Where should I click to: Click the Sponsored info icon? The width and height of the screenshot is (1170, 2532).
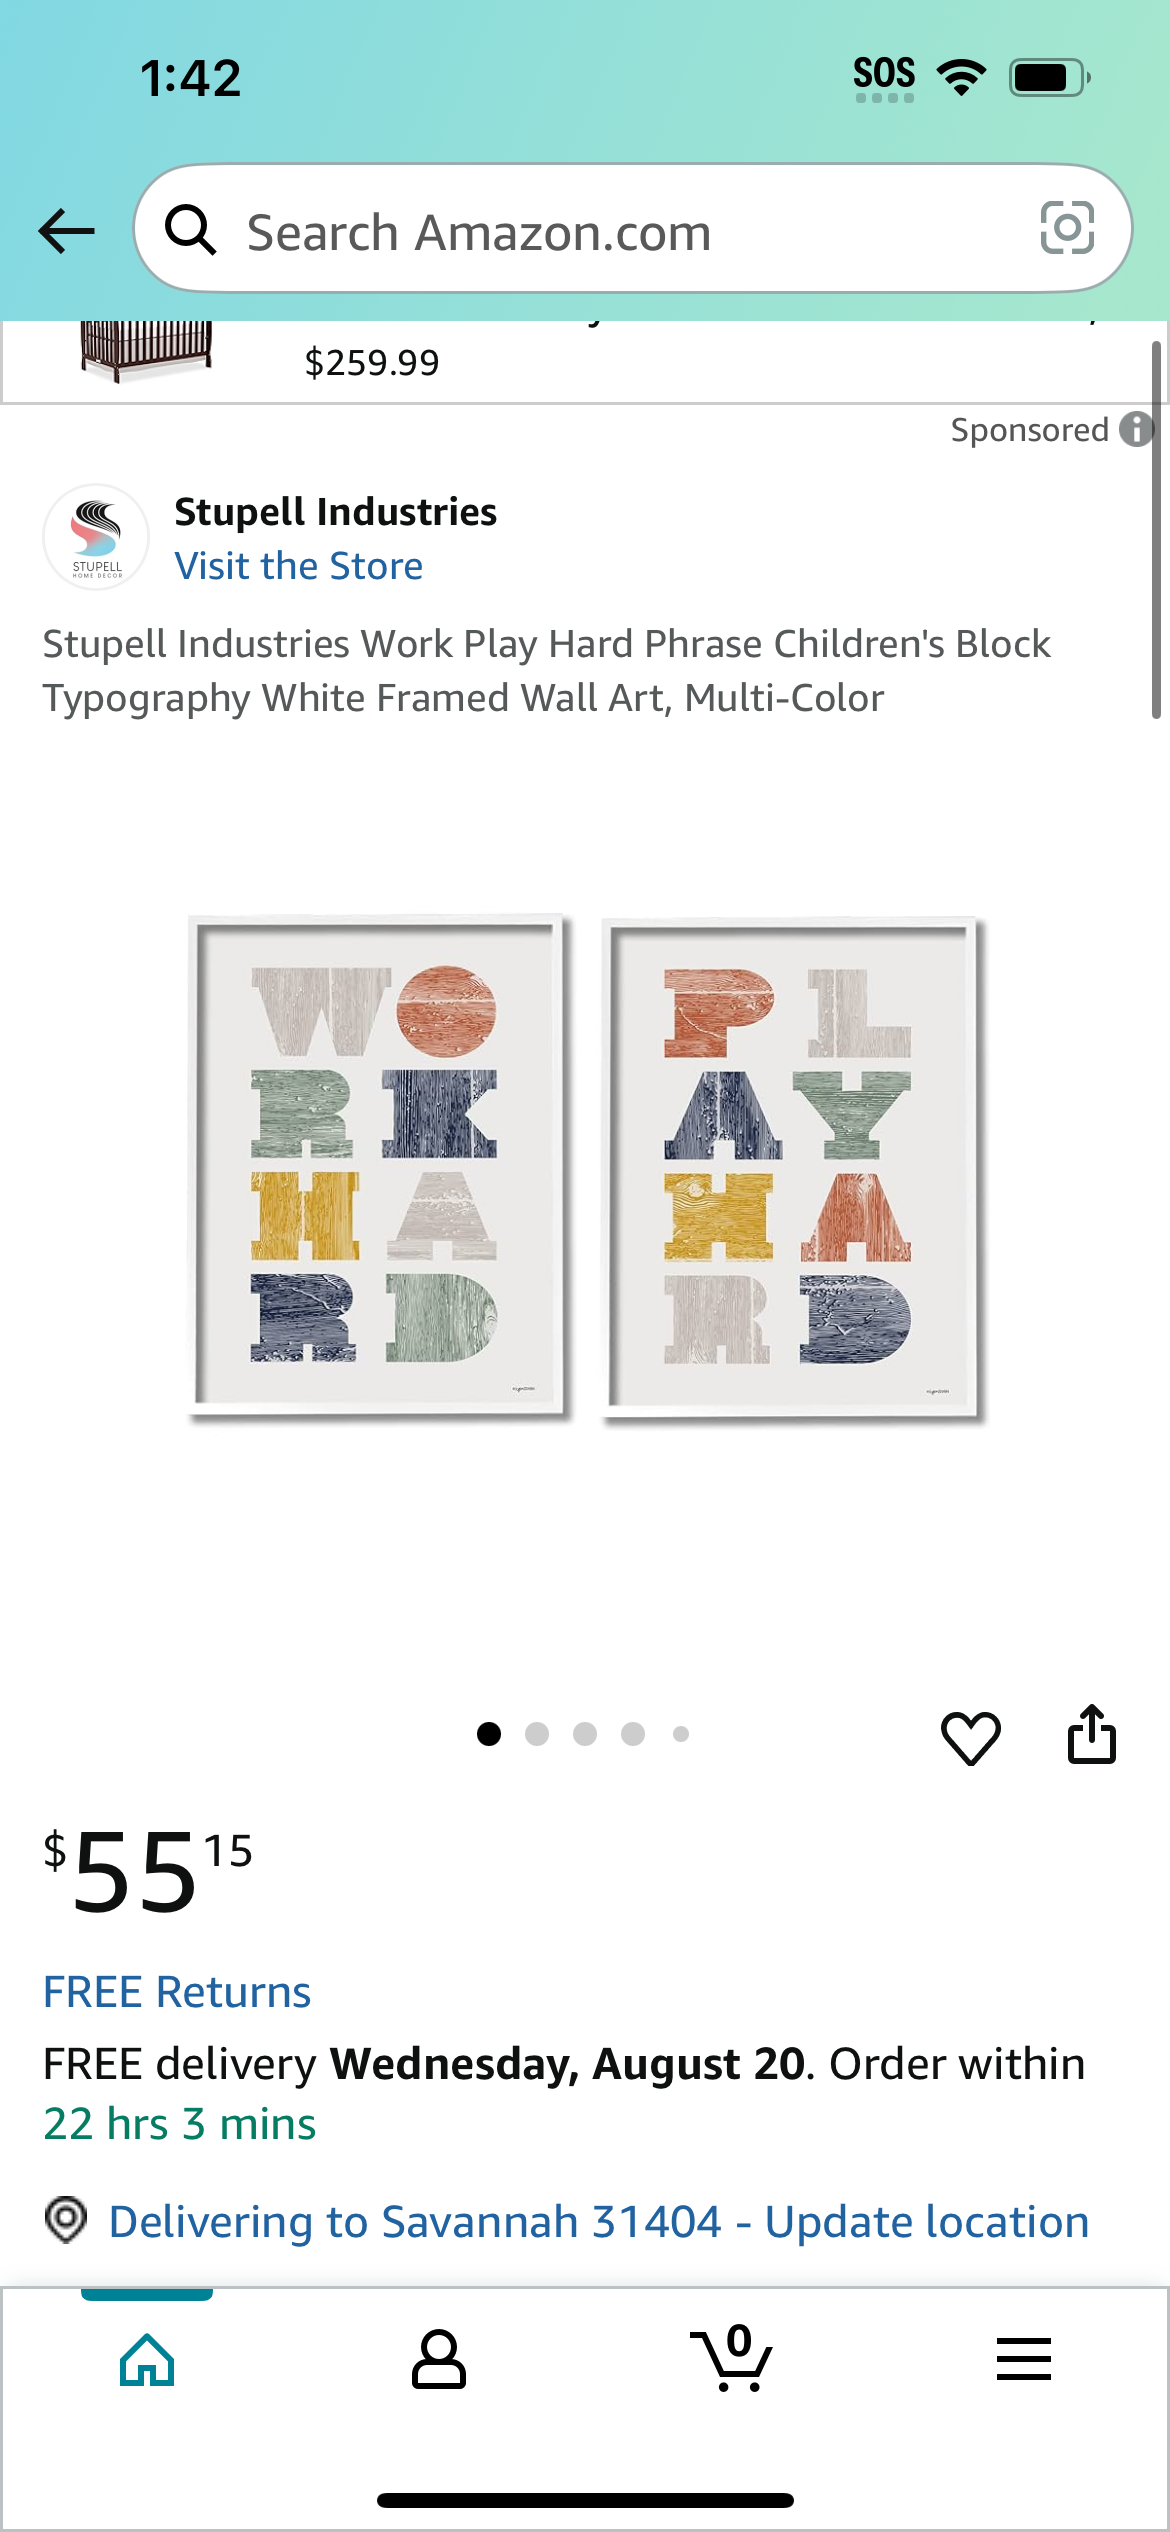click(x=1137, y=429)
